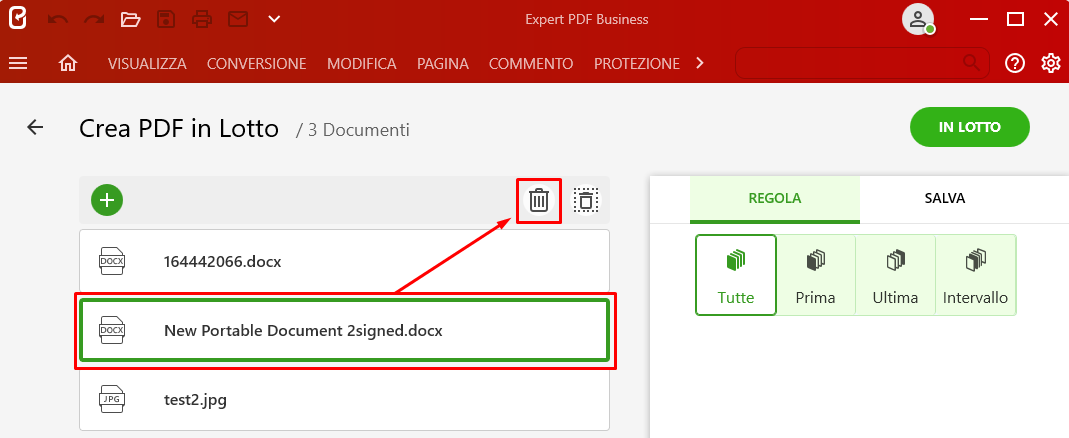
Task: Open the PROTEZIONE tab
Action: [x=637, y=63]
